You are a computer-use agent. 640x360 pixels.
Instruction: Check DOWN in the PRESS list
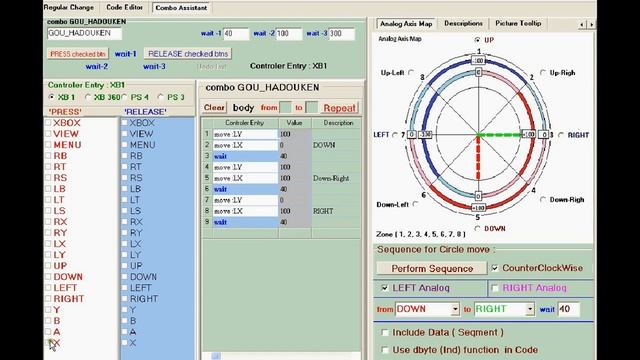[x=48, y=277]
